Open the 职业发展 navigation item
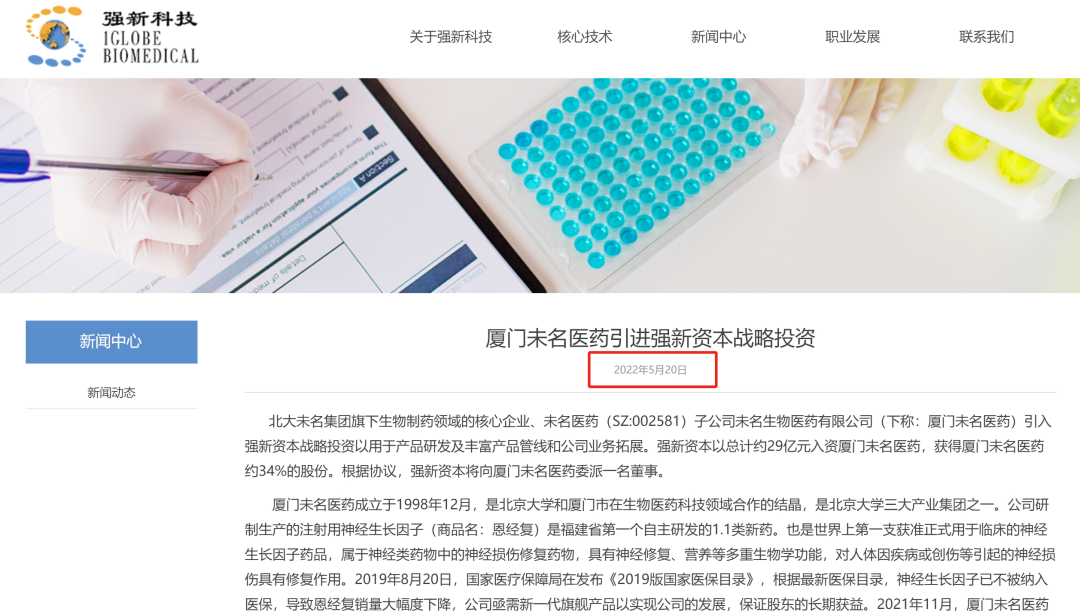The image size is (1080, 615). point(853,37)
